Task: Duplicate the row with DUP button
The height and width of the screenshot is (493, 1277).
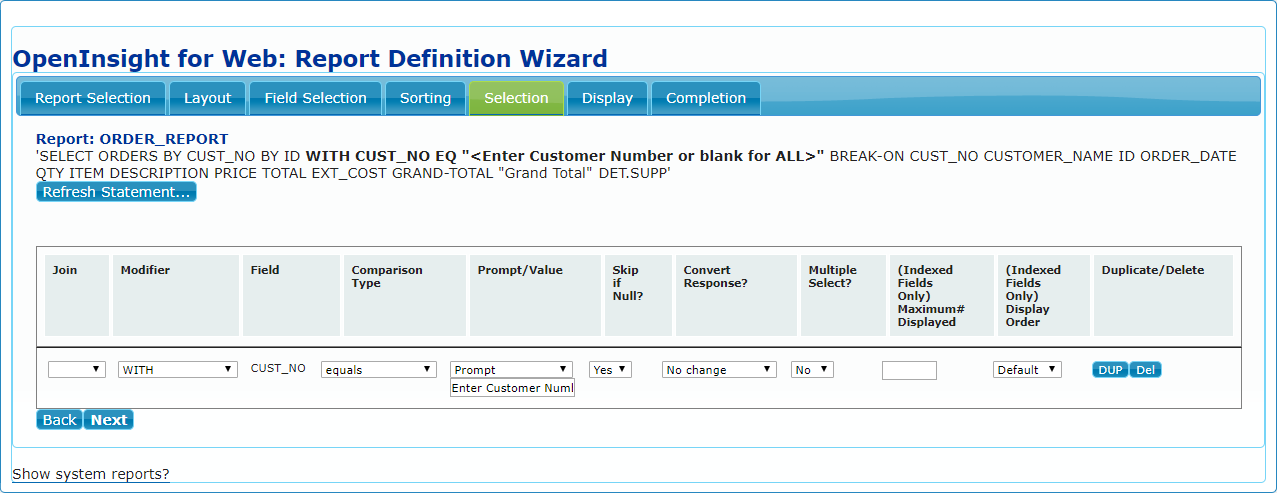Action: click(1110, 370)
